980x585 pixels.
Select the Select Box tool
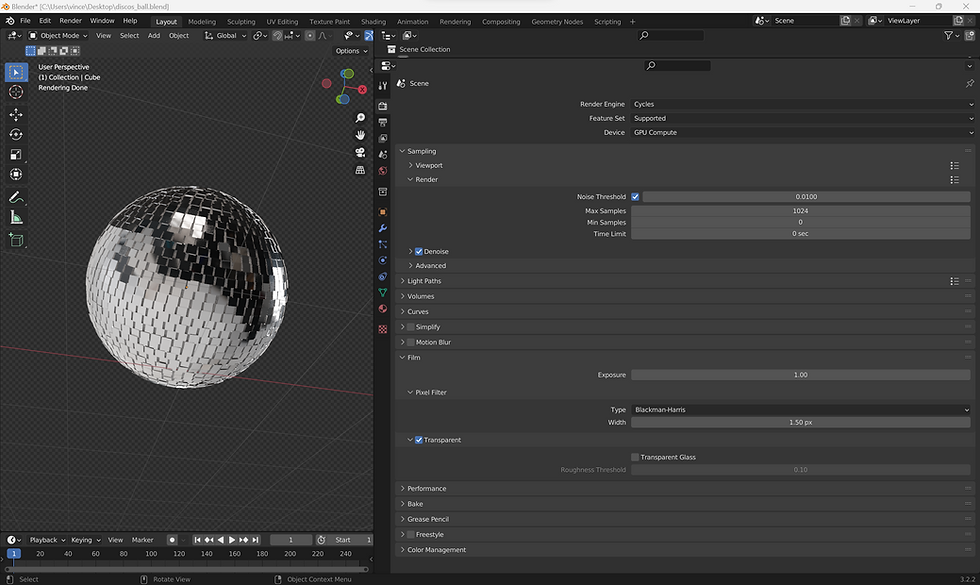pos(16,72)
